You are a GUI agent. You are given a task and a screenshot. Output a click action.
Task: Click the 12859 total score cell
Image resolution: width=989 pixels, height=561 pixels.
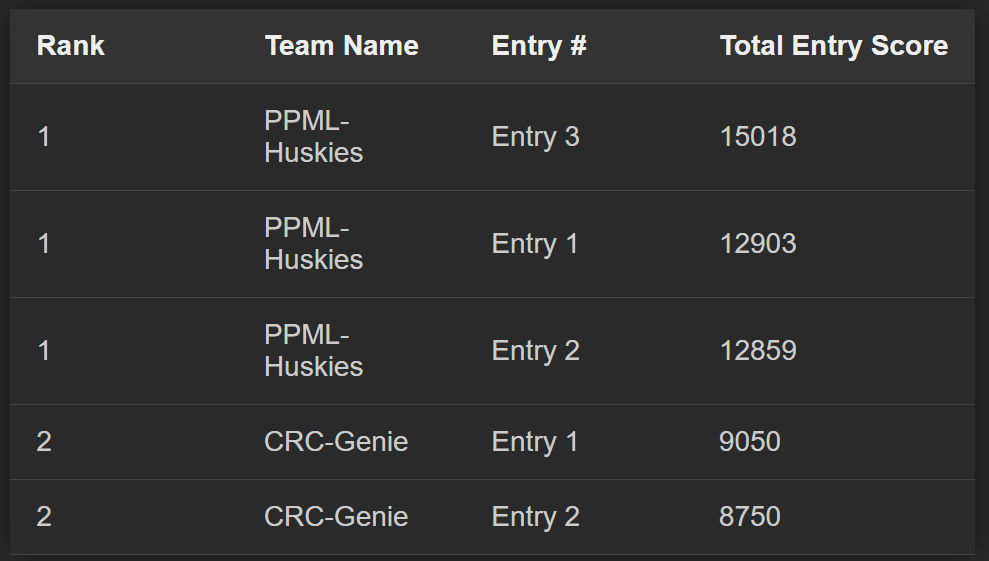pos(758,351)
